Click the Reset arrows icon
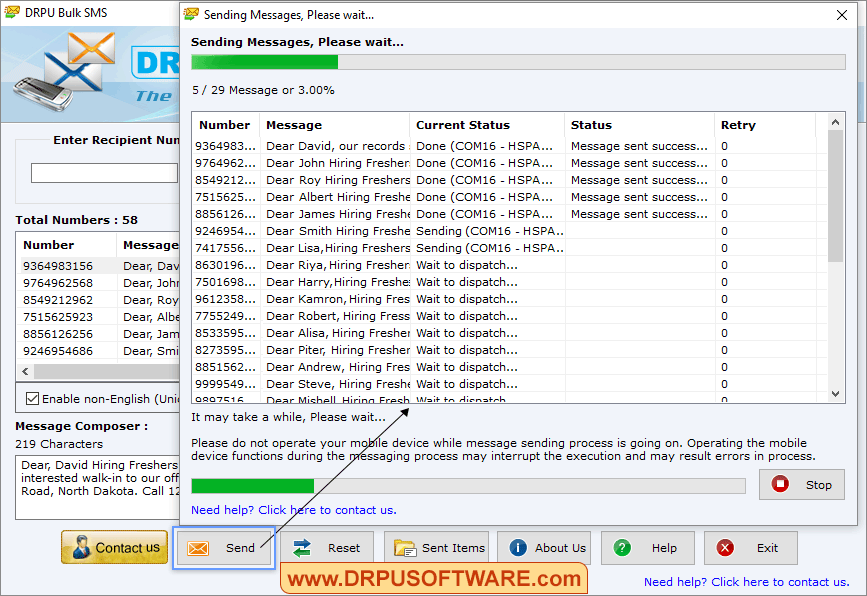This screenshot has height=596, width=867. tap(302, 548)
